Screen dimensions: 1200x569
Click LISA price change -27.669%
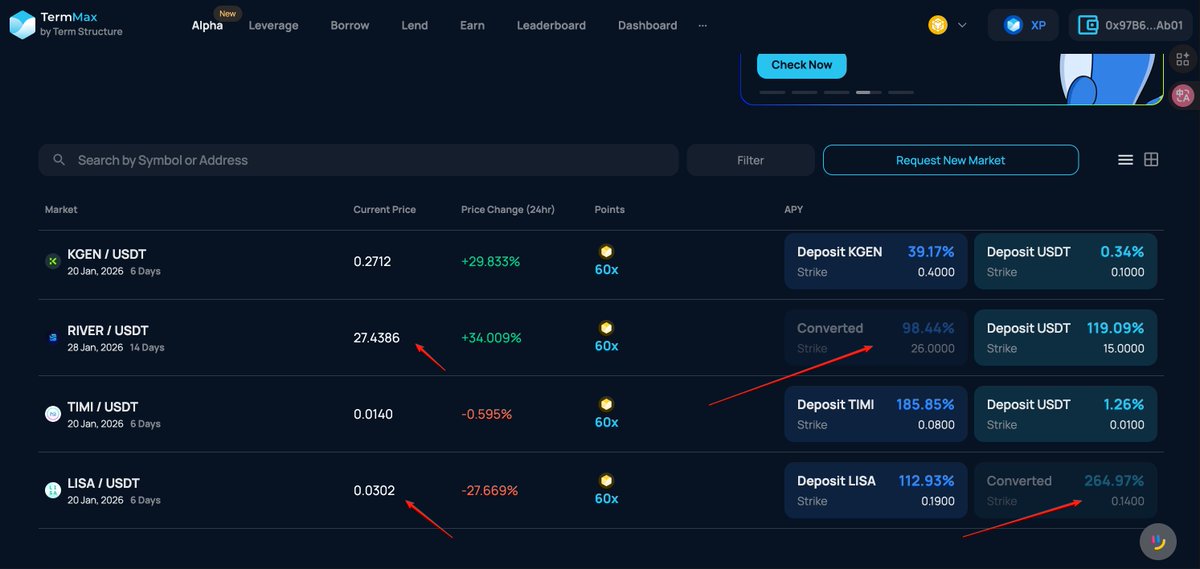pos(491,491)
